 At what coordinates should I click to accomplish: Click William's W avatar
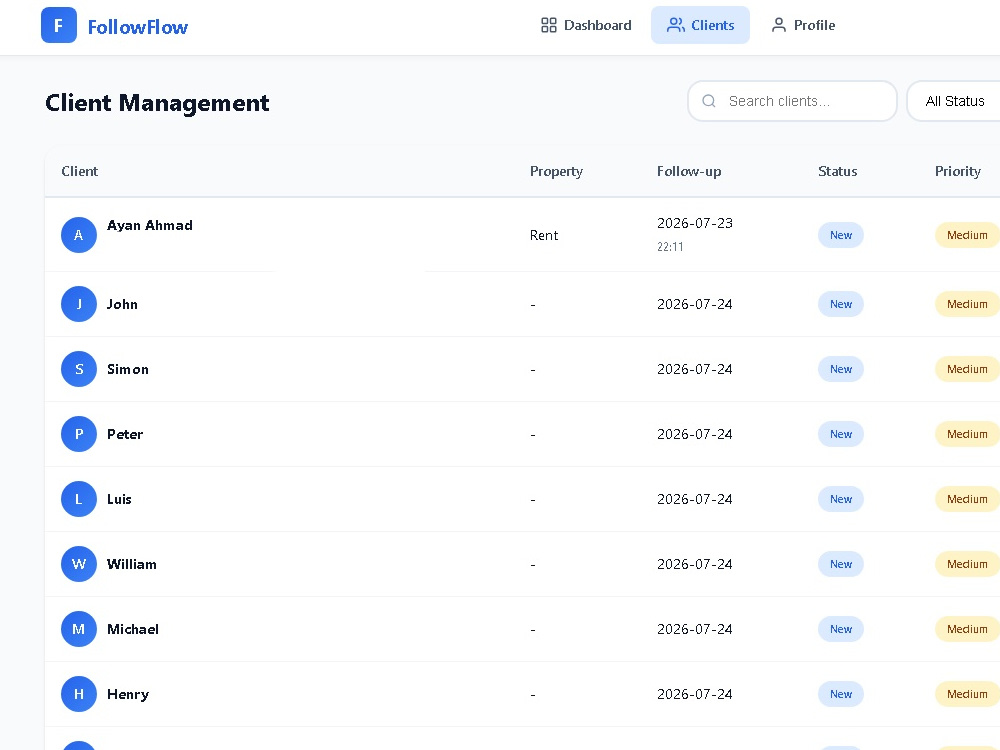pos(78,564)
